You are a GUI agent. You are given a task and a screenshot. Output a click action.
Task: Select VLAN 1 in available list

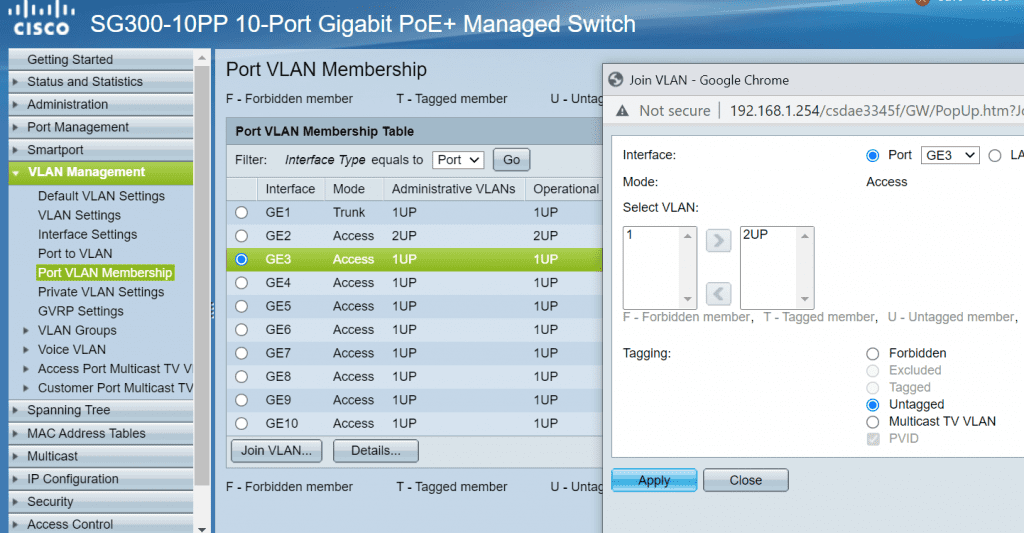pyautogui.click(x=652, y=234)
